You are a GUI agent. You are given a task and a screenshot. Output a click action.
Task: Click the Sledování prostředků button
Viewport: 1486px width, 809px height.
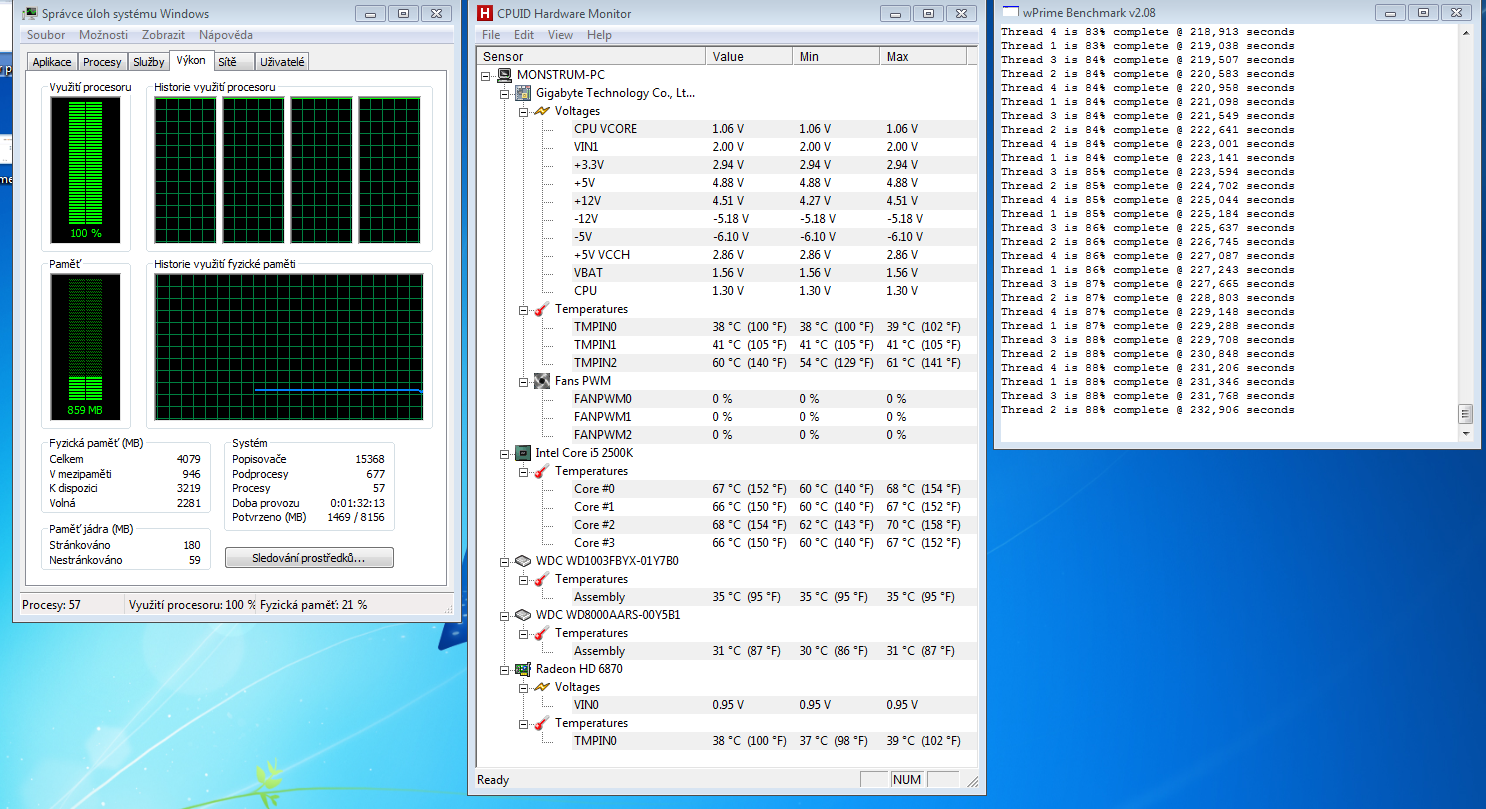point(309,558)
